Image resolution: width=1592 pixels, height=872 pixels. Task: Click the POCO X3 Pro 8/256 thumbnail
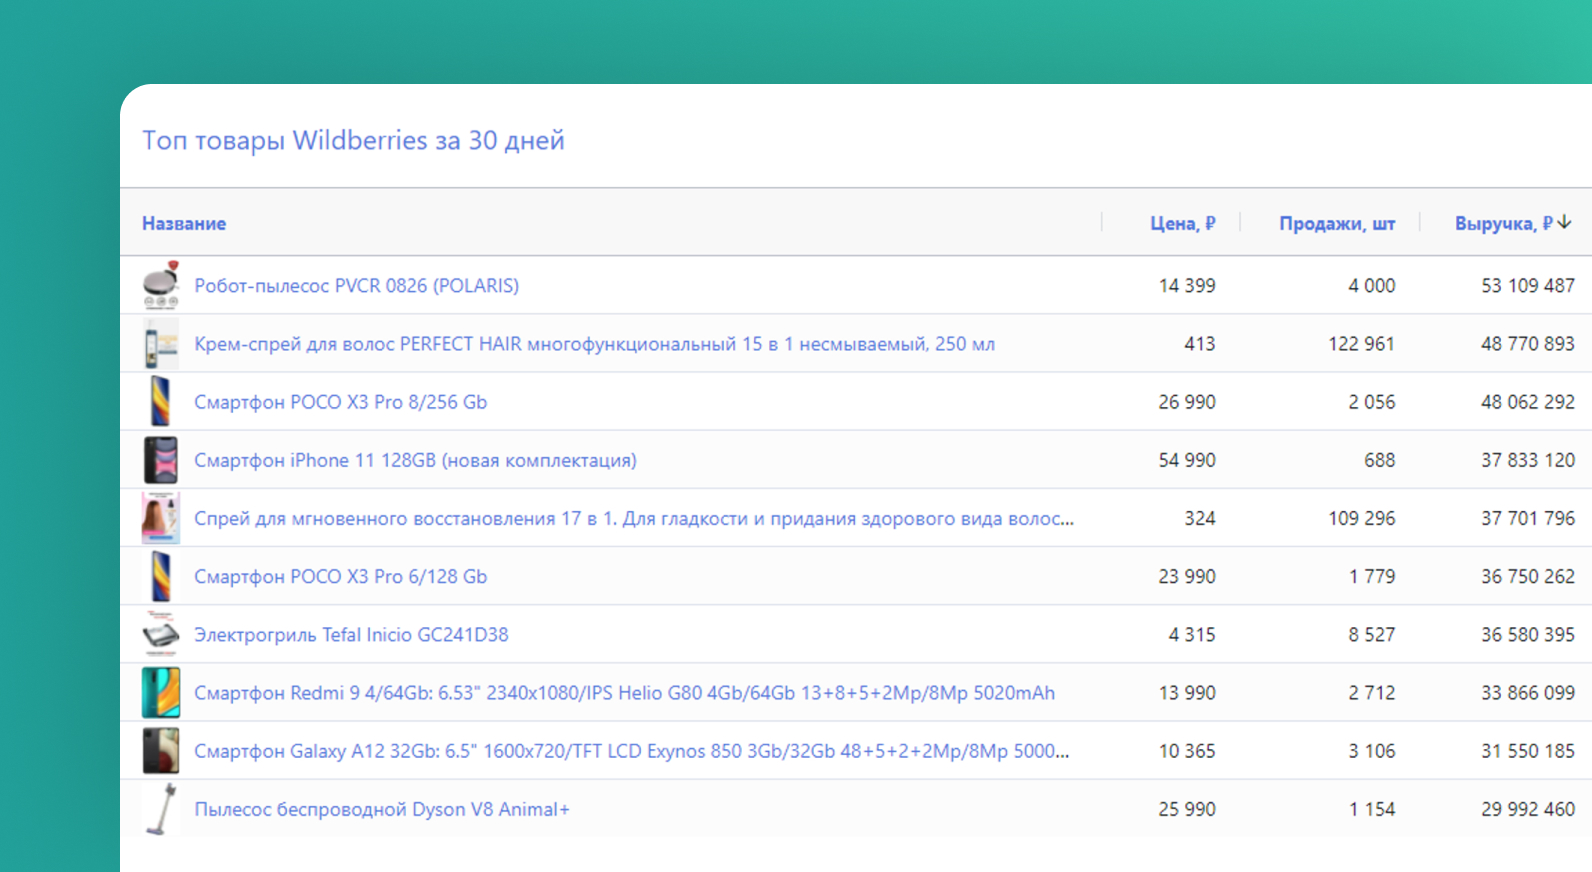pos(160,402)
